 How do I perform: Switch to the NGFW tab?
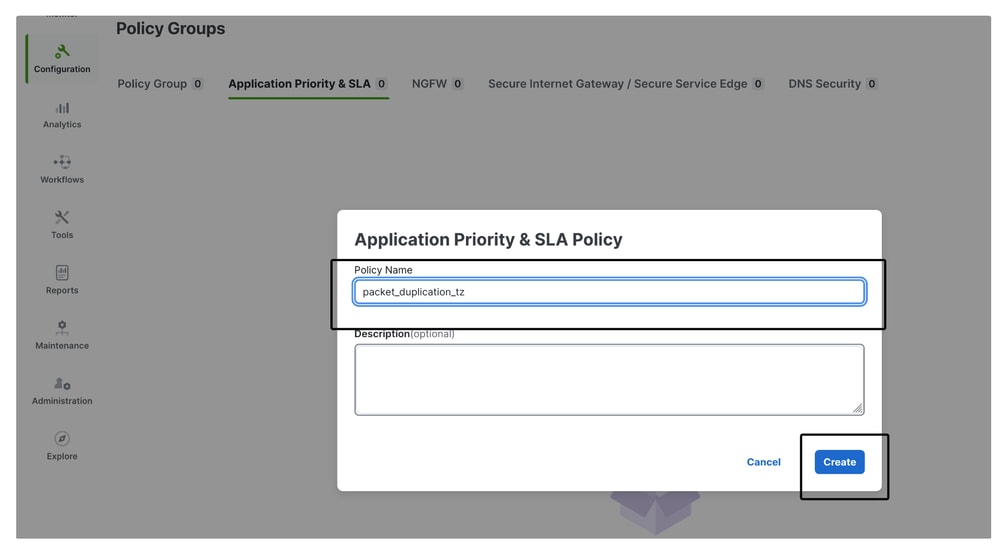pyautogui.click(x=437, y=83)
